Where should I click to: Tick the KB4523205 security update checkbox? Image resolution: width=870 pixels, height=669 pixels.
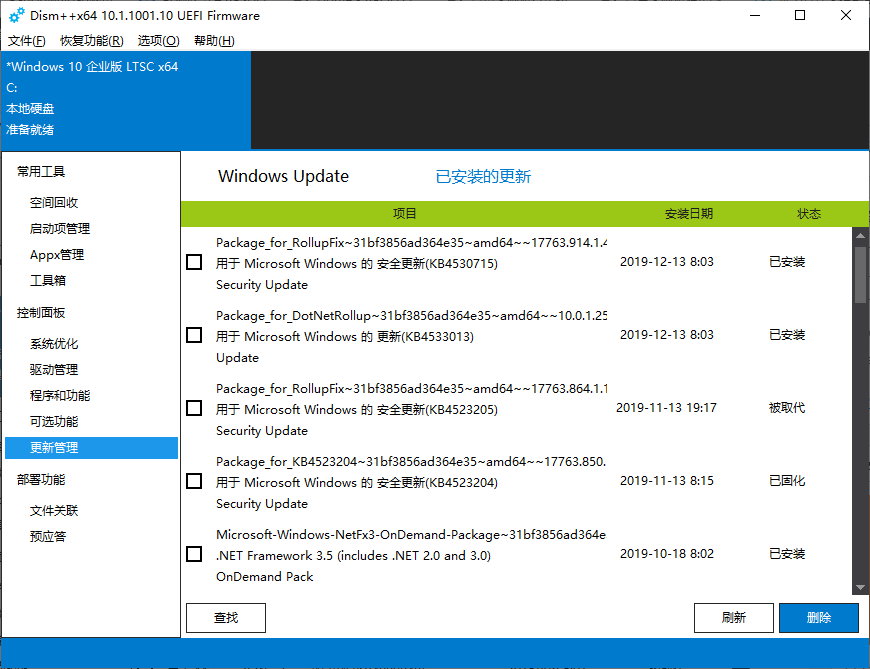click(x=194, y=408)
